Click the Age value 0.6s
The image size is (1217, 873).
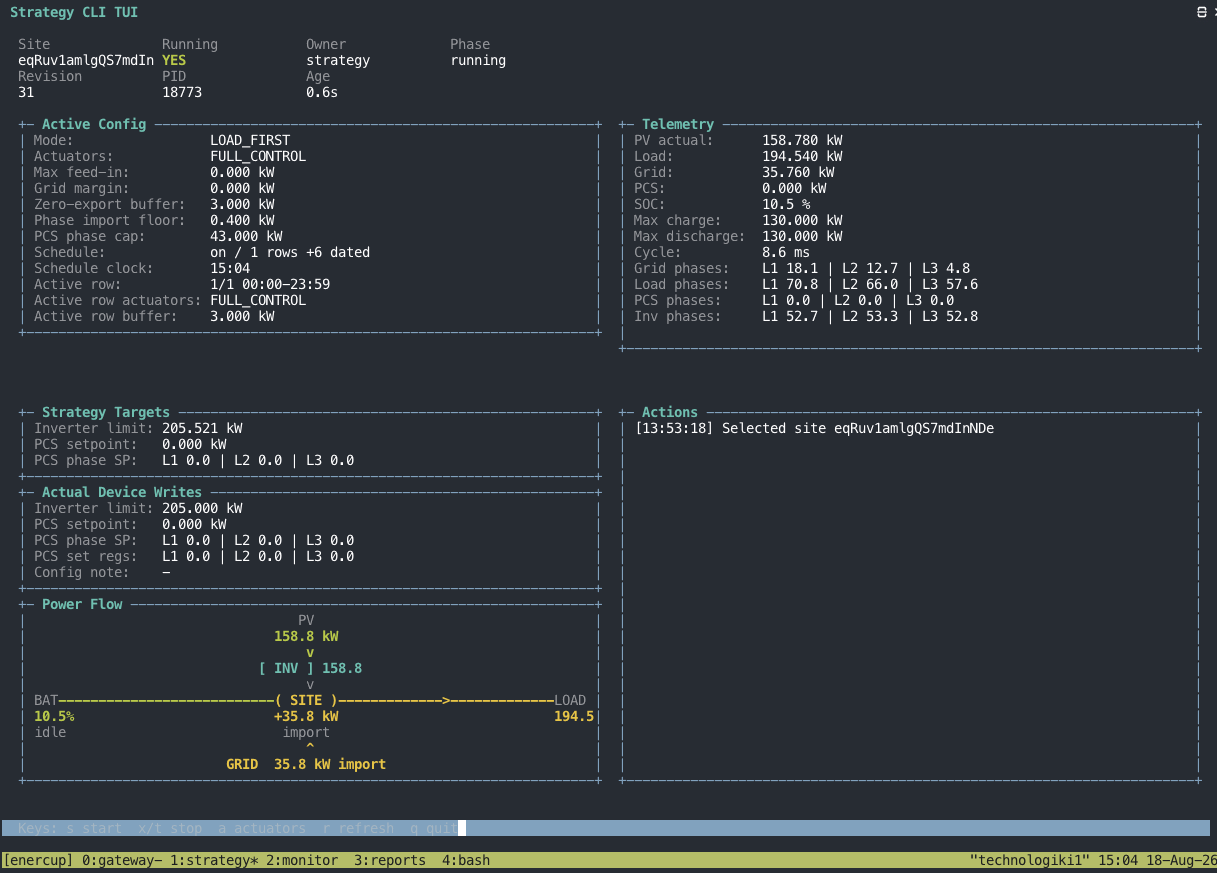coord(322,92)
